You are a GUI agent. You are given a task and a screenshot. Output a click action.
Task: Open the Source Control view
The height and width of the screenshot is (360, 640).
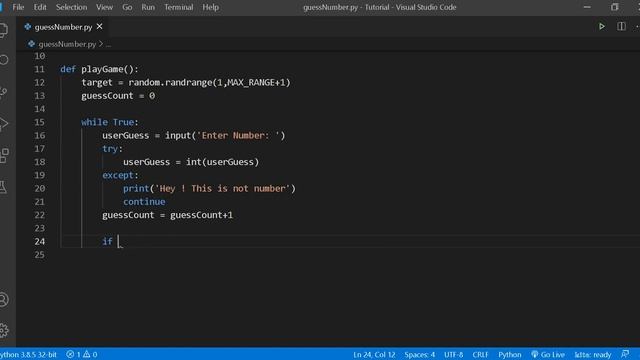(x=3, y=92)
